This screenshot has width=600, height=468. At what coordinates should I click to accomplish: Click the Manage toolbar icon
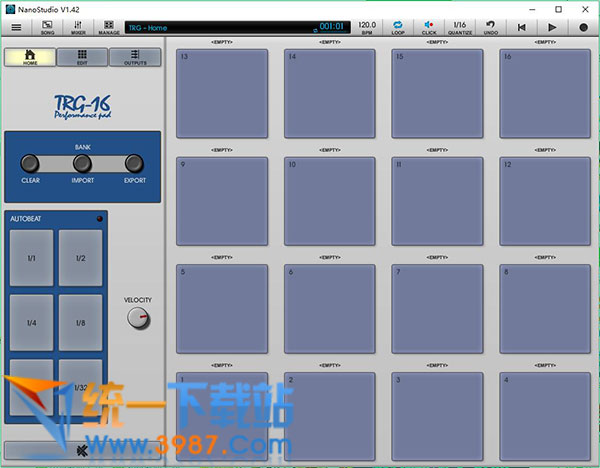pyautogui.click(x=108, y=27)
